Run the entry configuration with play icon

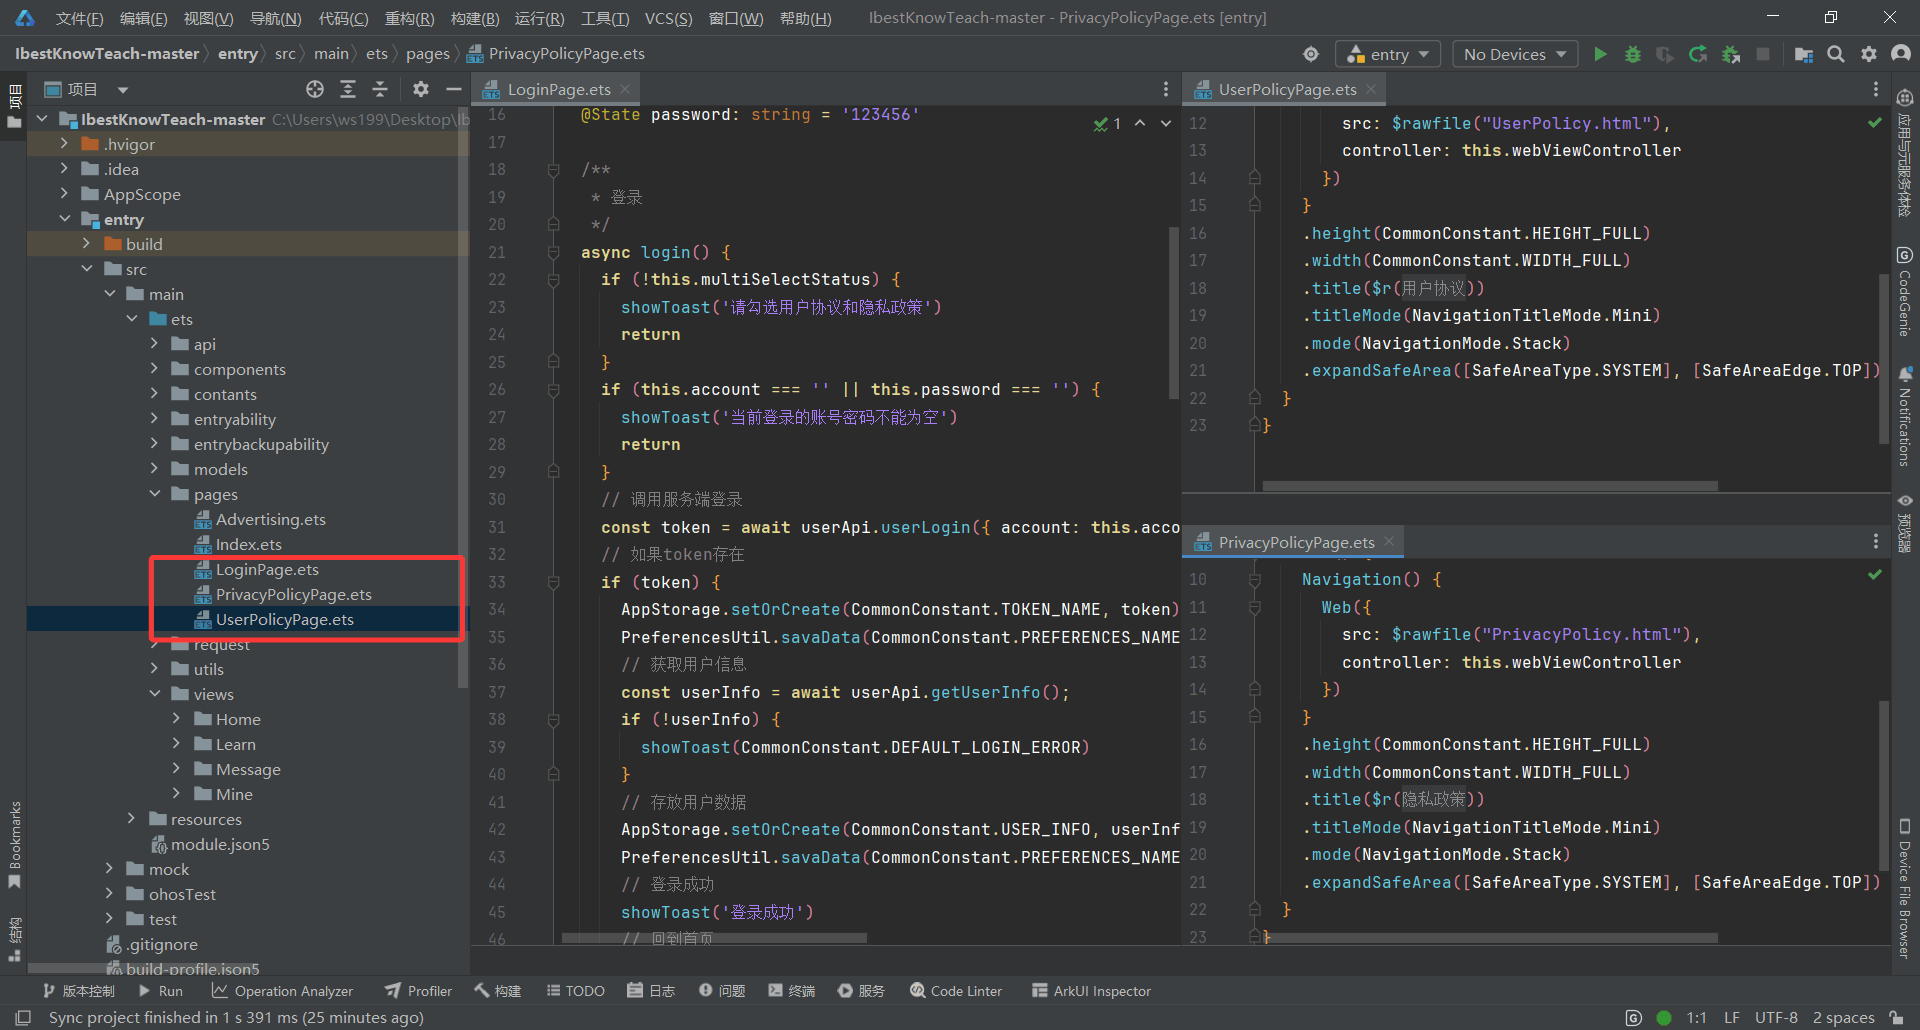click(x=1600, y=54)
